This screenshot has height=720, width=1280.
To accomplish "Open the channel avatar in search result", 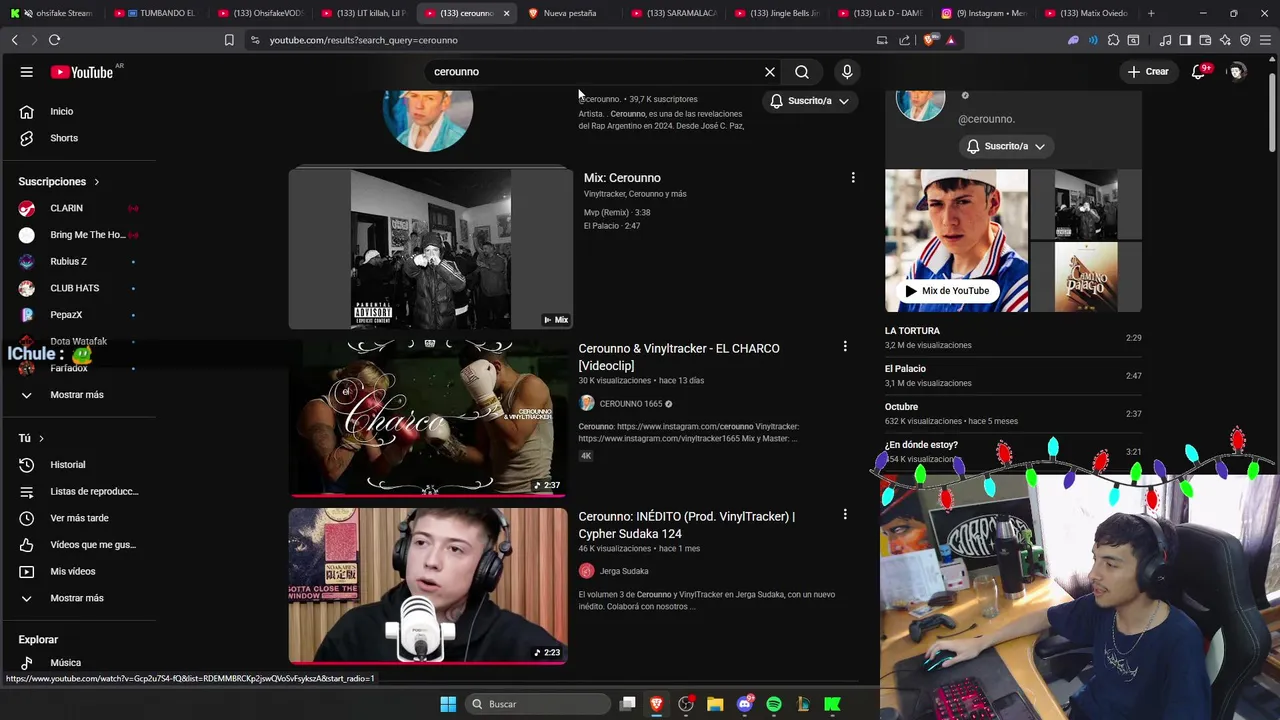I will pyautogui.click(x=428, y=120).
